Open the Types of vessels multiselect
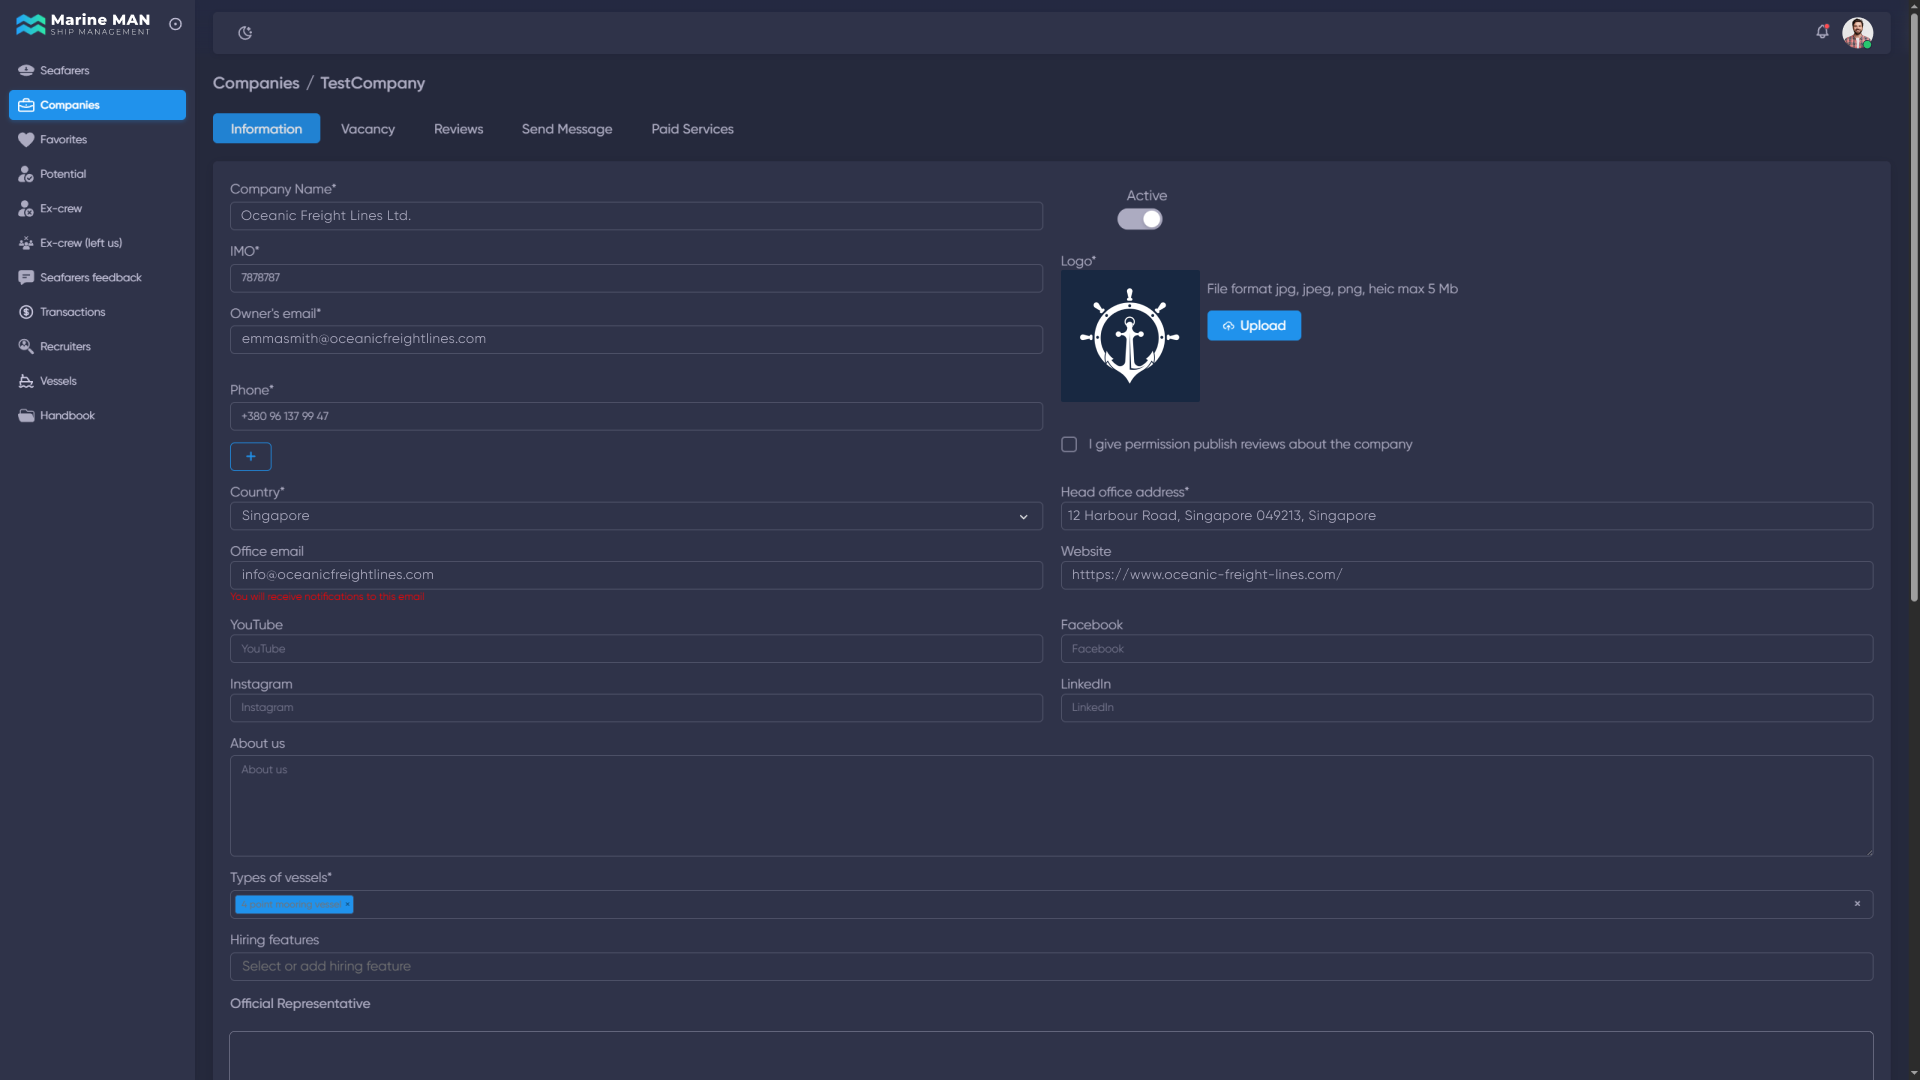 [1051, 904]
